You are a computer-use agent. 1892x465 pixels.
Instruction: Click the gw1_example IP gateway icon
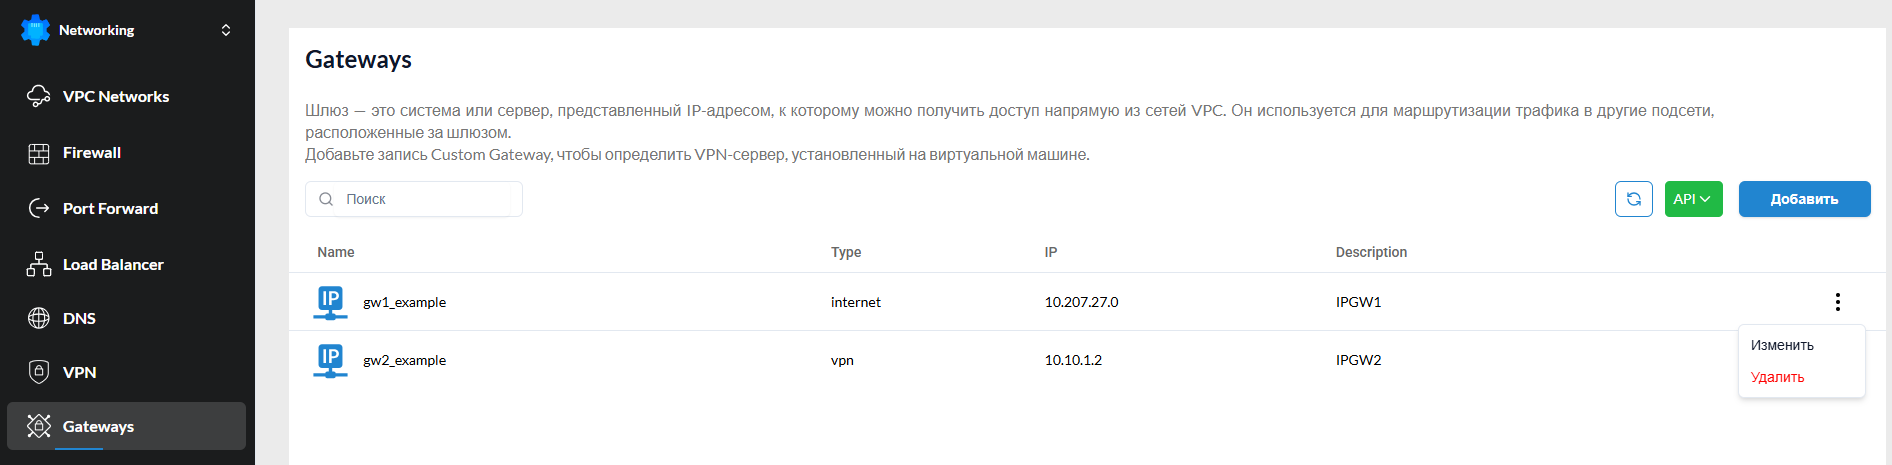pyautogui.click(x=330, y=302)
